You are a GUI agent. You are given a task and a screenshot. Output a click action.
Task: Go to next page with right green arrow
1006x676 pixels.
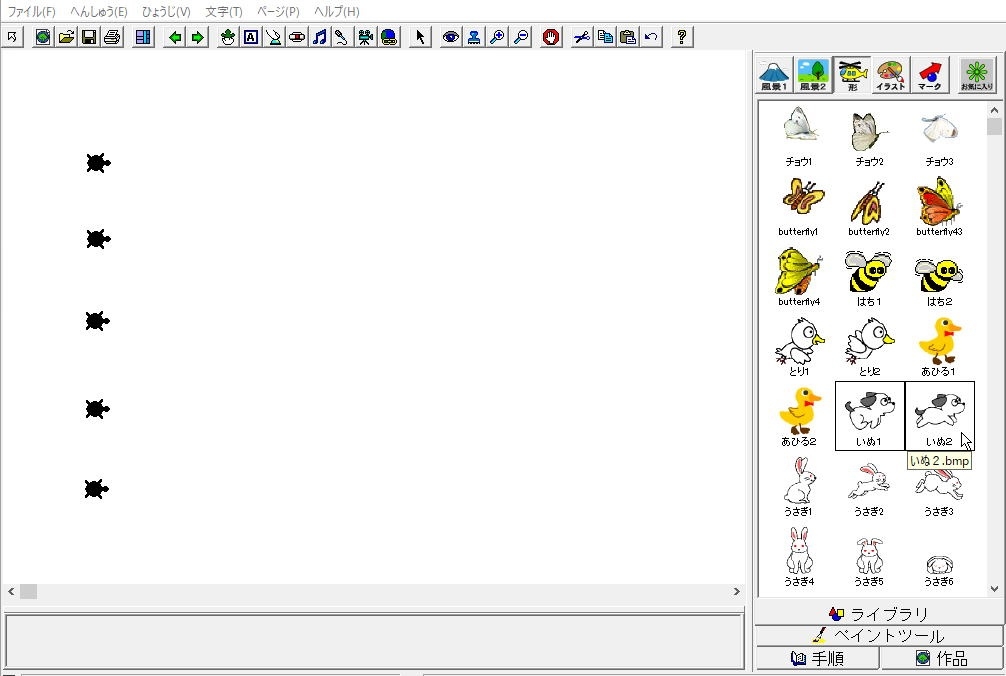tap(198, 37)
